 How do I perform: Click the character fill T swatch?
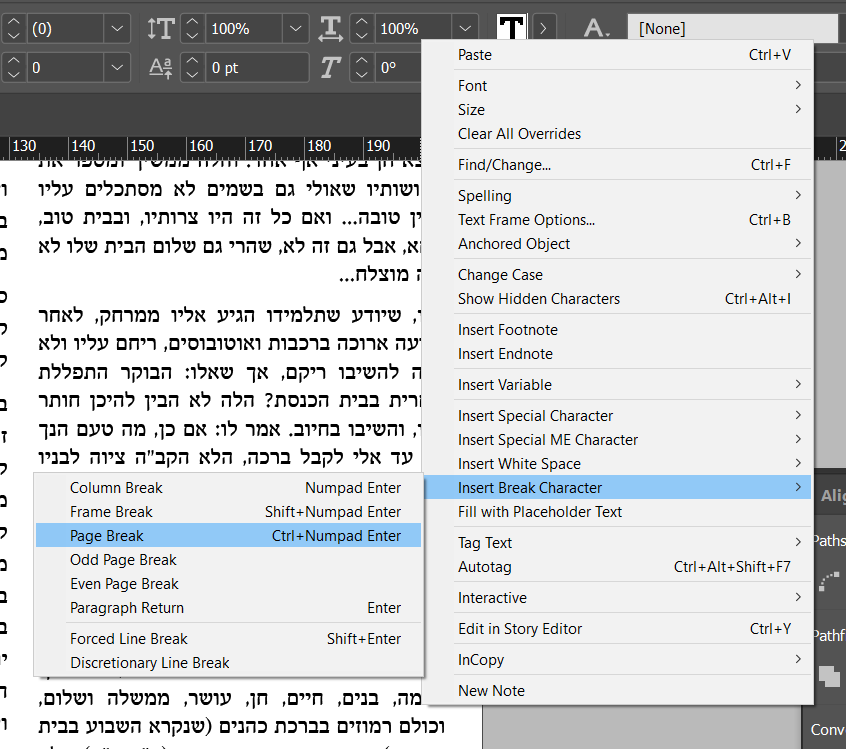coord(511,27)
